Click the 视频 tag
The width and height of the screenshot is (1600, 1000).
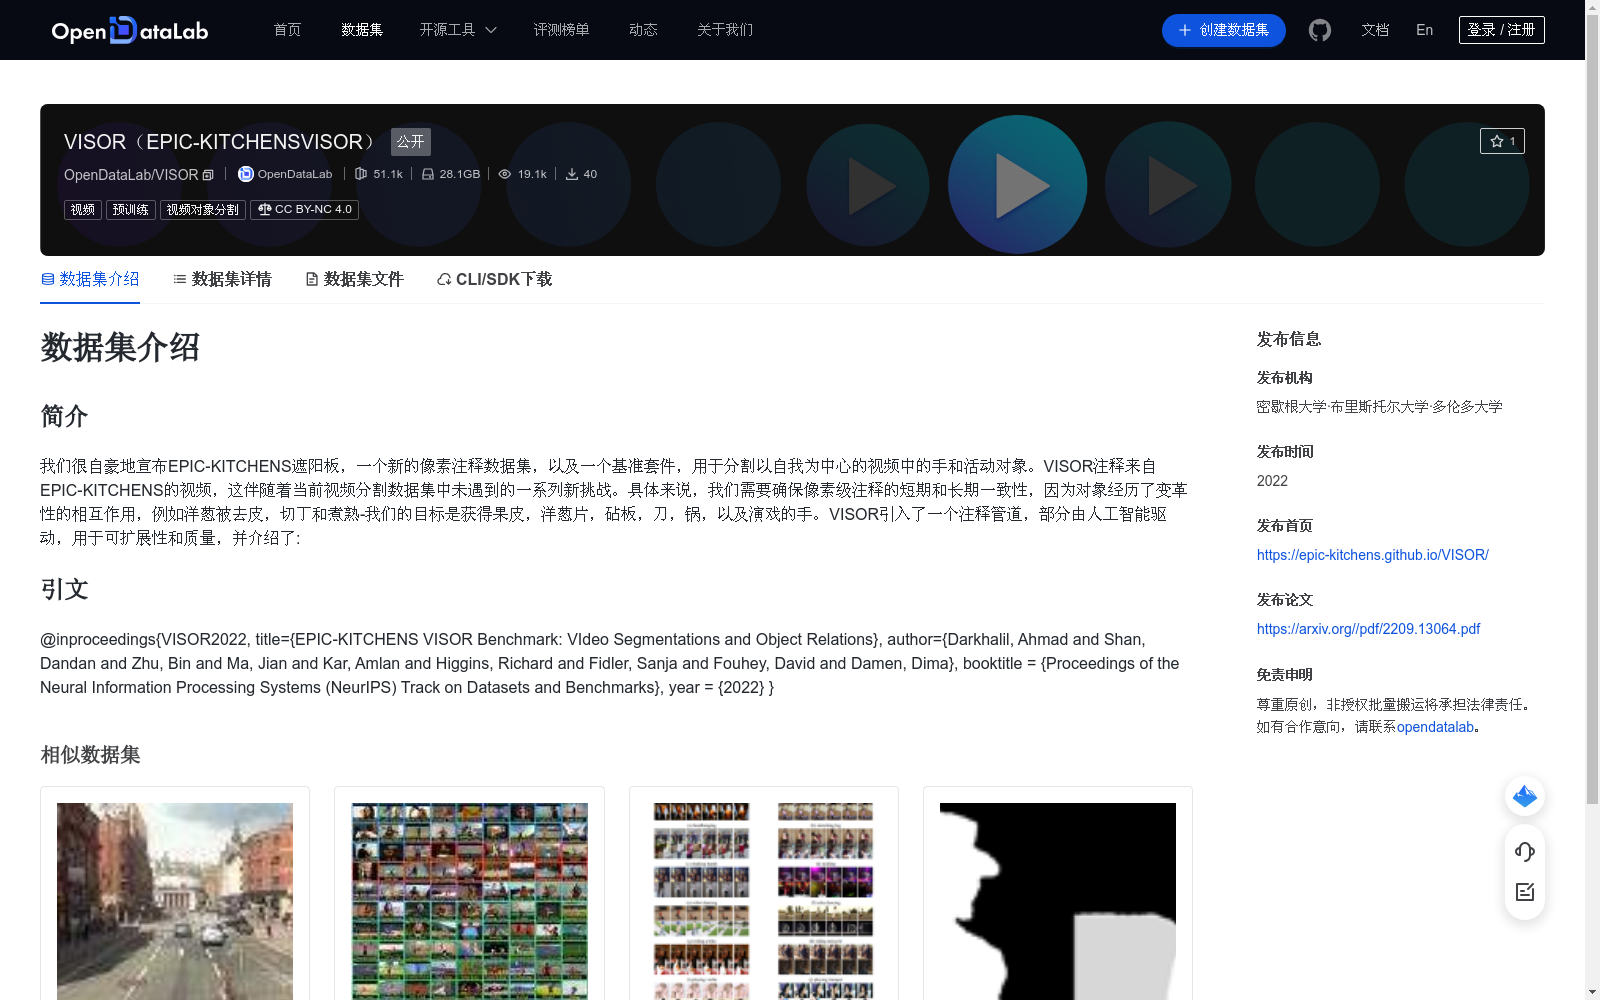click(x=83, y=210)
